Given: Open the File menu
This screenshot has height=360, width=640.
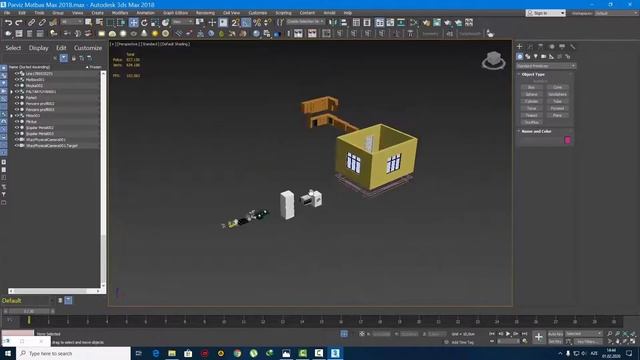Looking at the screenshot, I should coord(7,13).
